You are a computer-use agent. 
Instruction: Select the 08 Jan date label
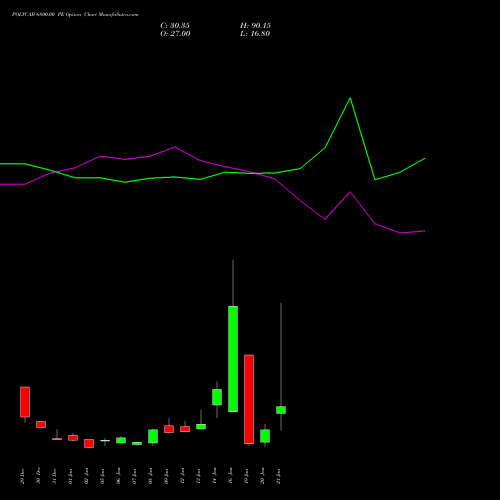(x=150, y=476)
